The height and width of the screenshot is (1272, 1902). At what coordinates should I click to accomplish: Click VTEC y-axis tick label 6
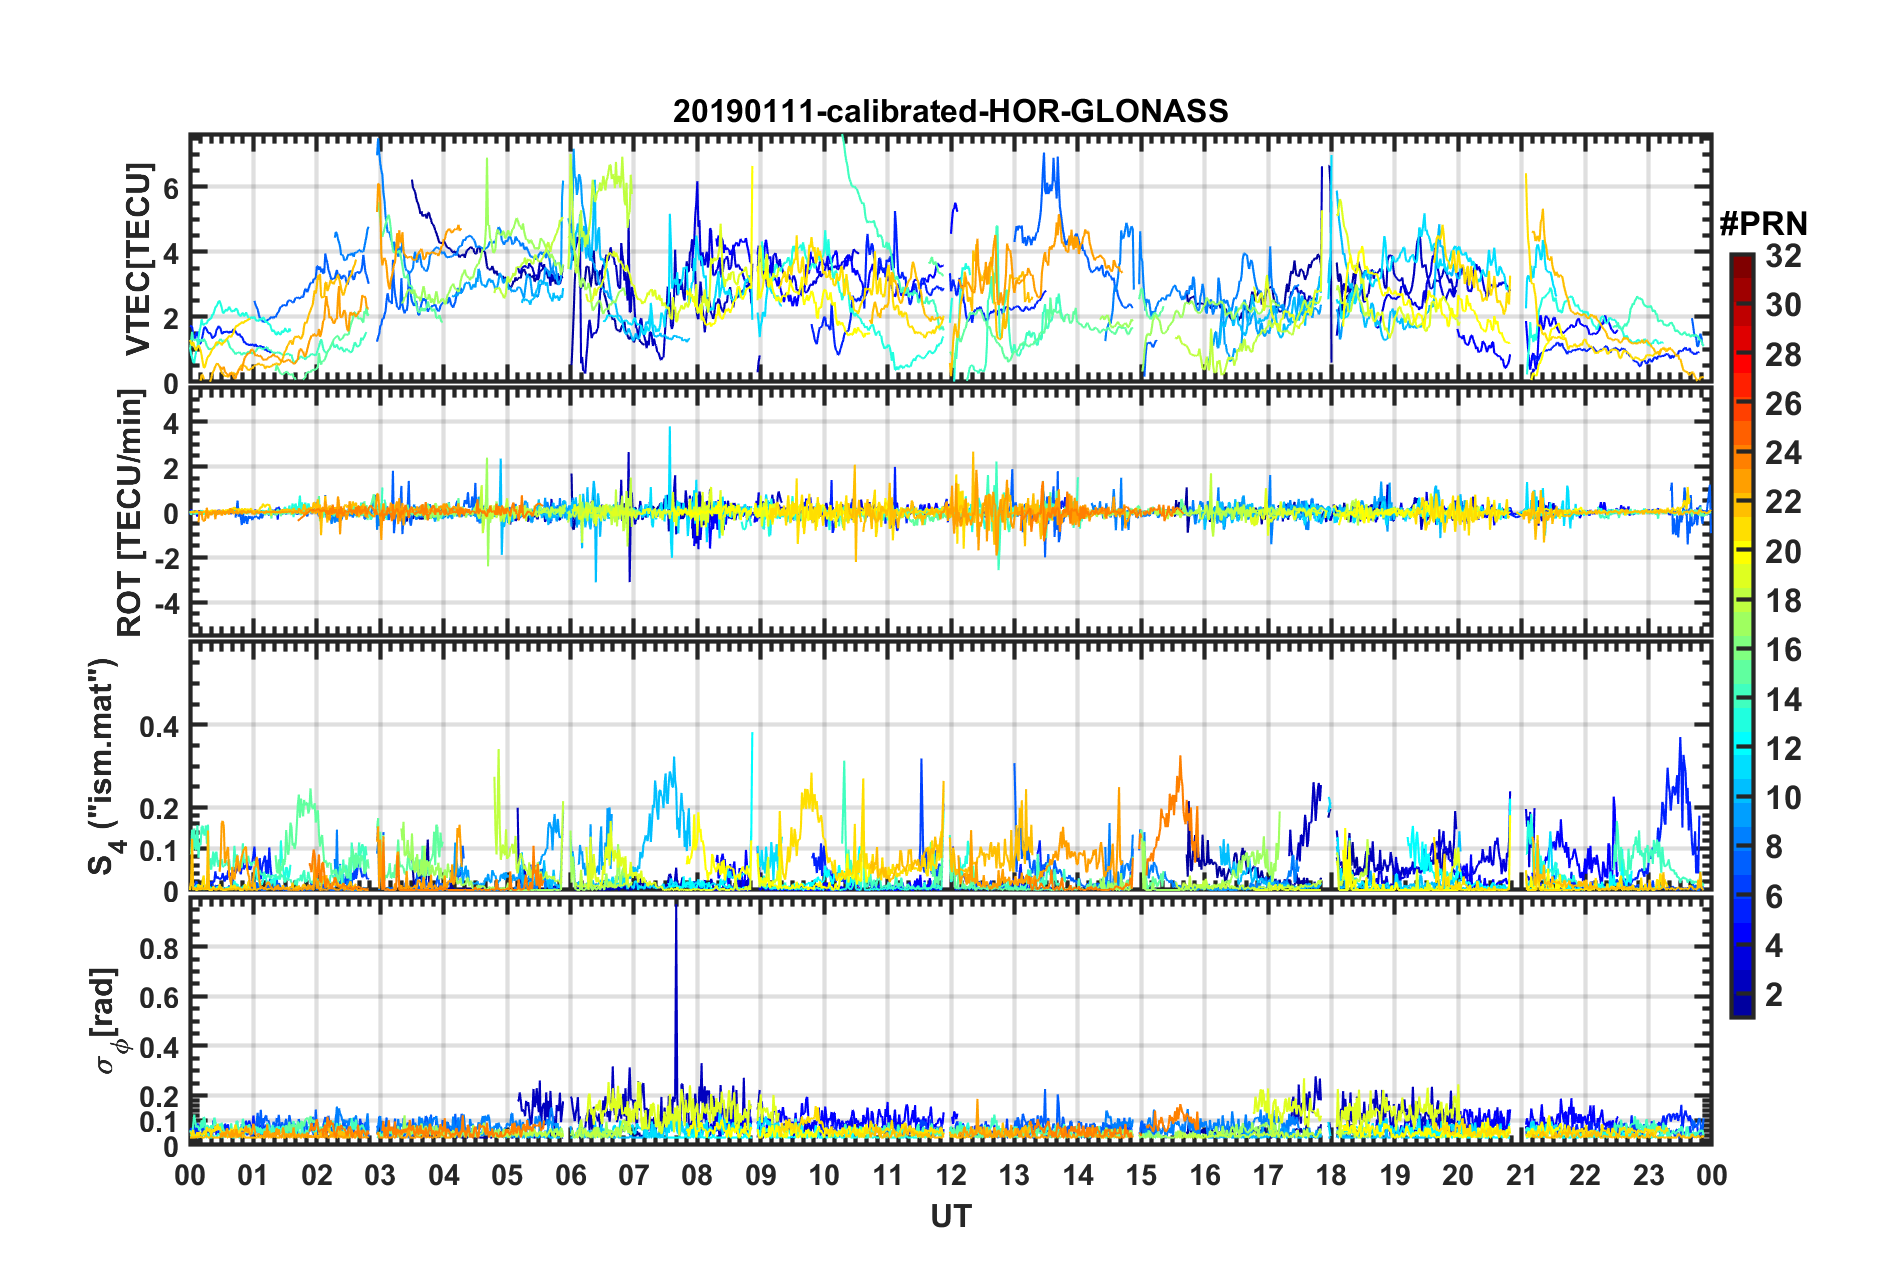click(171, 188)
